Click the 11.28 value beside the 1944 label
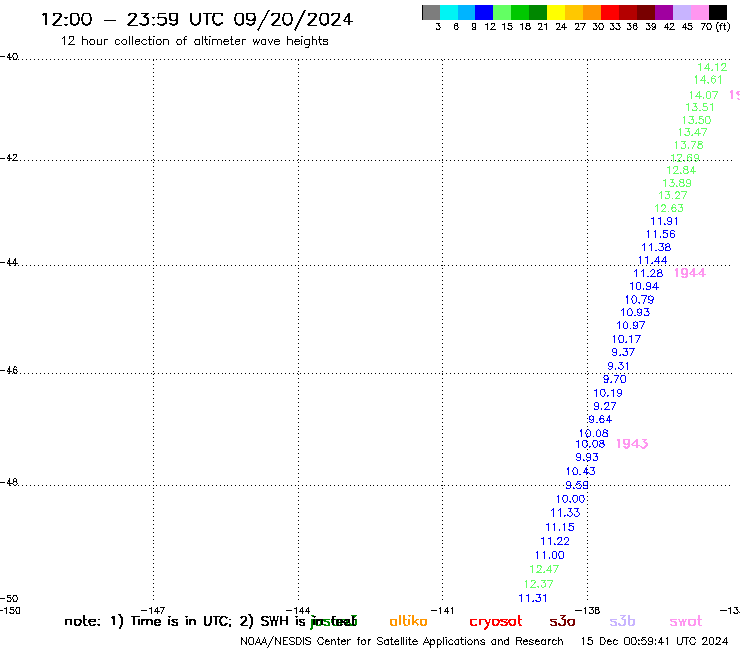Screen dimensions: 740x650 tap(648, 273)
